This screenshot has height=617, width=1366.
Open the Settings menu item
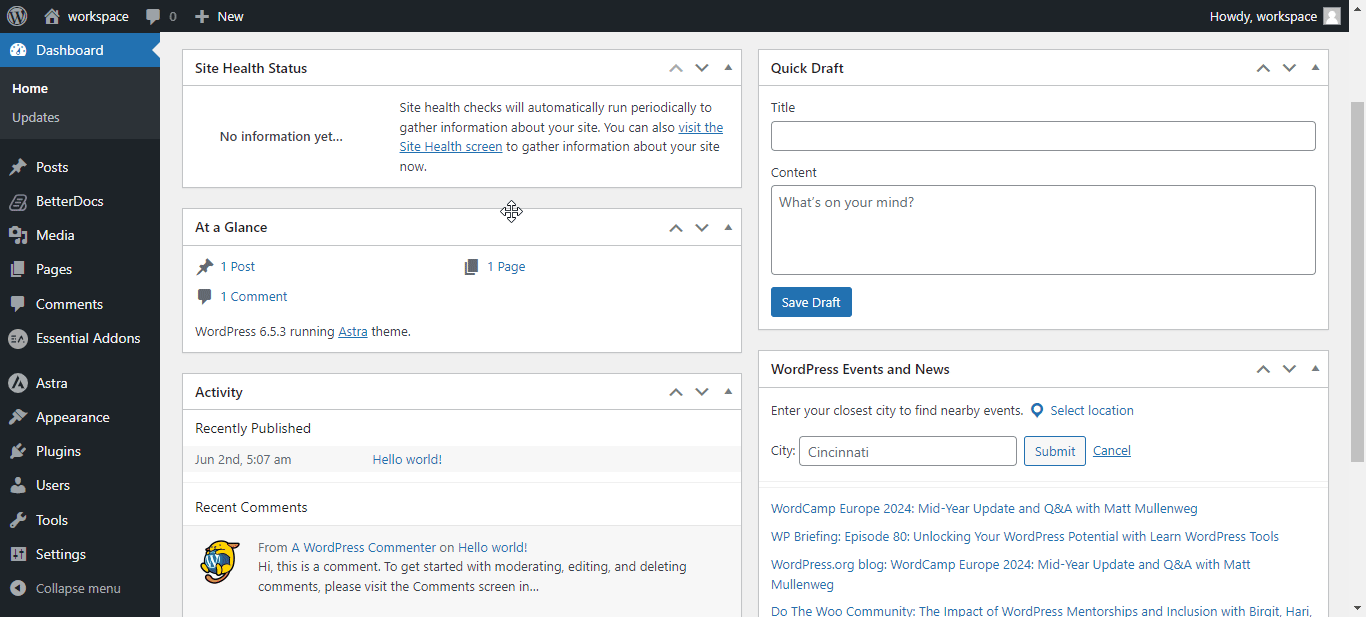(60, 554)
